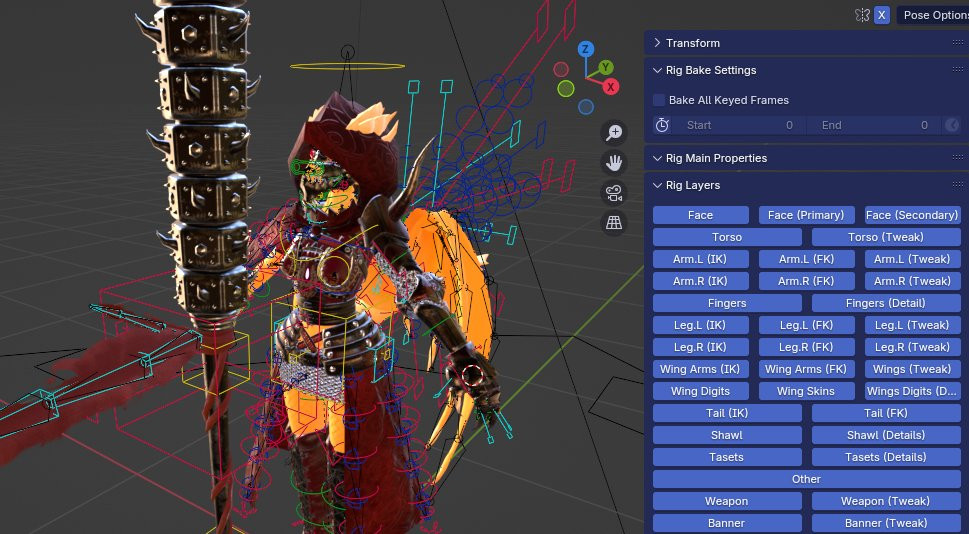Click Leg.R (FK) layer button
This screenshot has width=969, height=534.
pyautogui.click(x=806, y=347)
